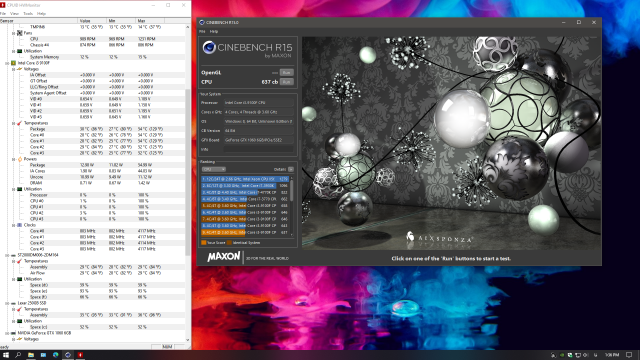Screen dimensions: 640x360
Task: Open Cinebench Help menu
Action: (x=214, y=31)
